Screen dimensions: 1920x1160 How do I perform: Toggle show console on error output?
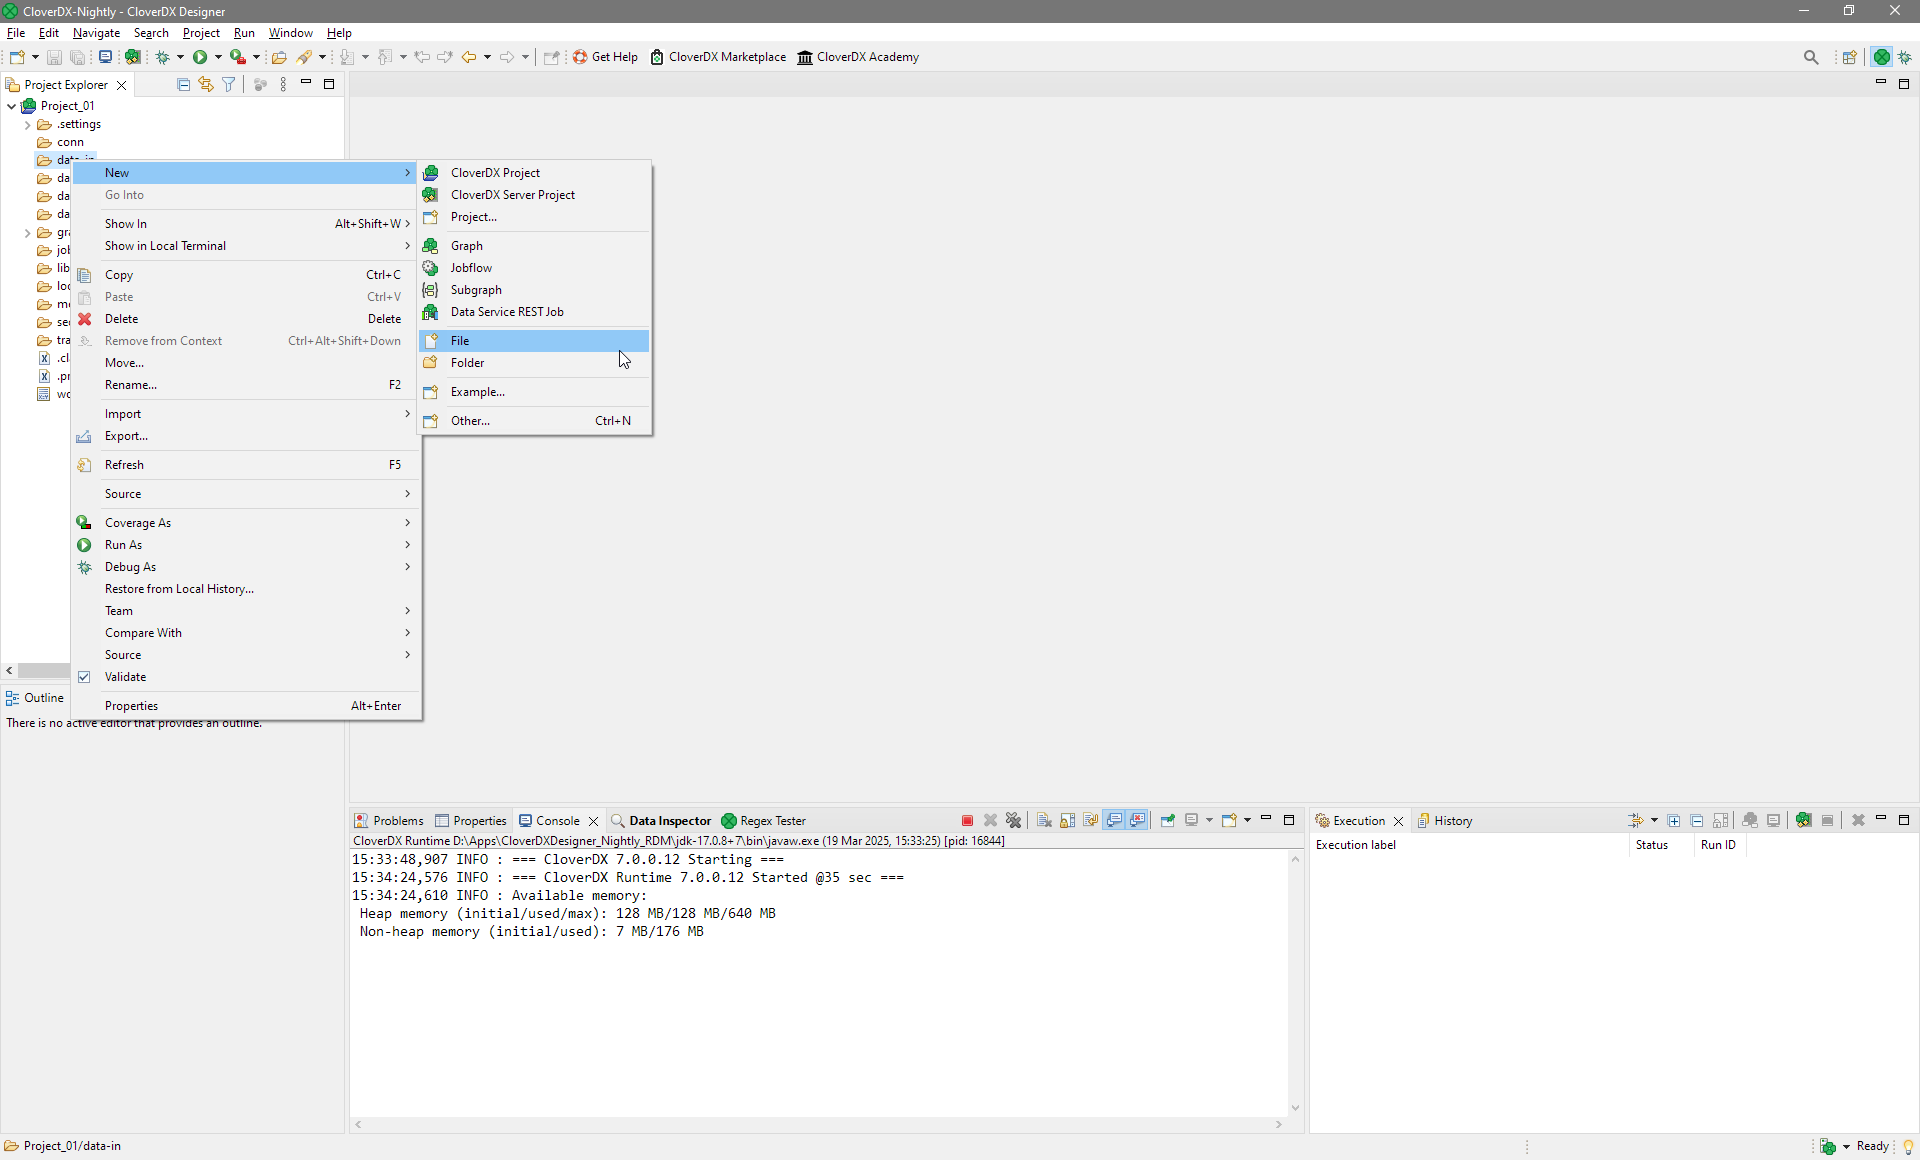[1137, 821]
